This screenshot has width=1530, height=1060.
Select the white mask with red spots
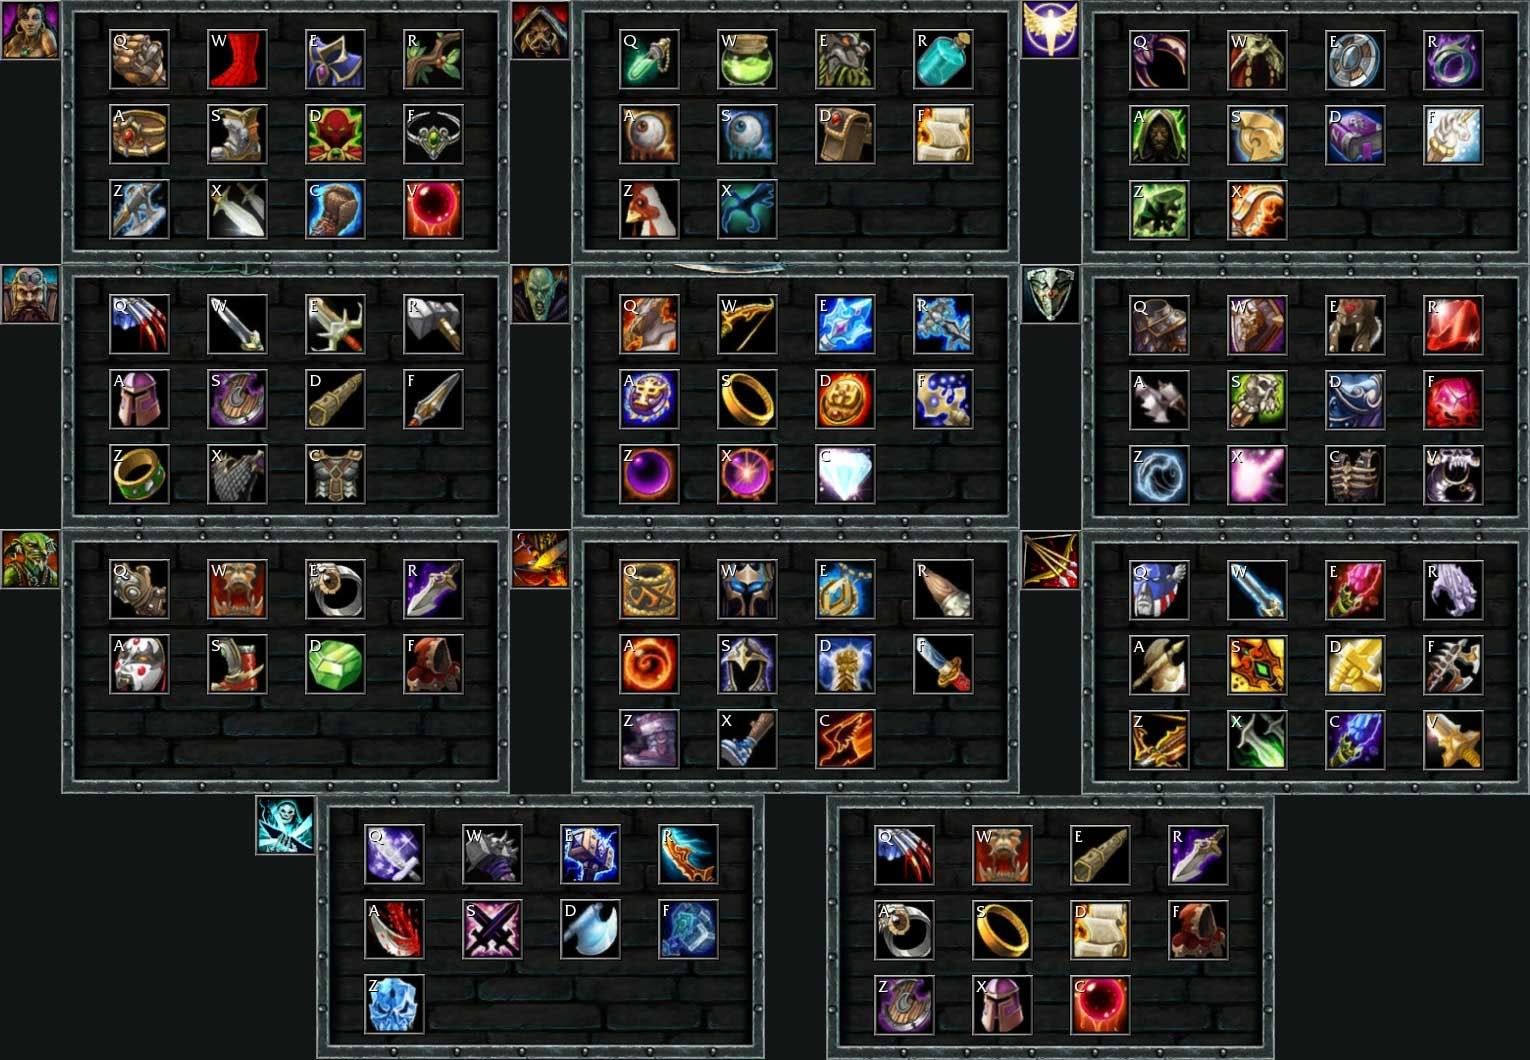pos(139,664)
